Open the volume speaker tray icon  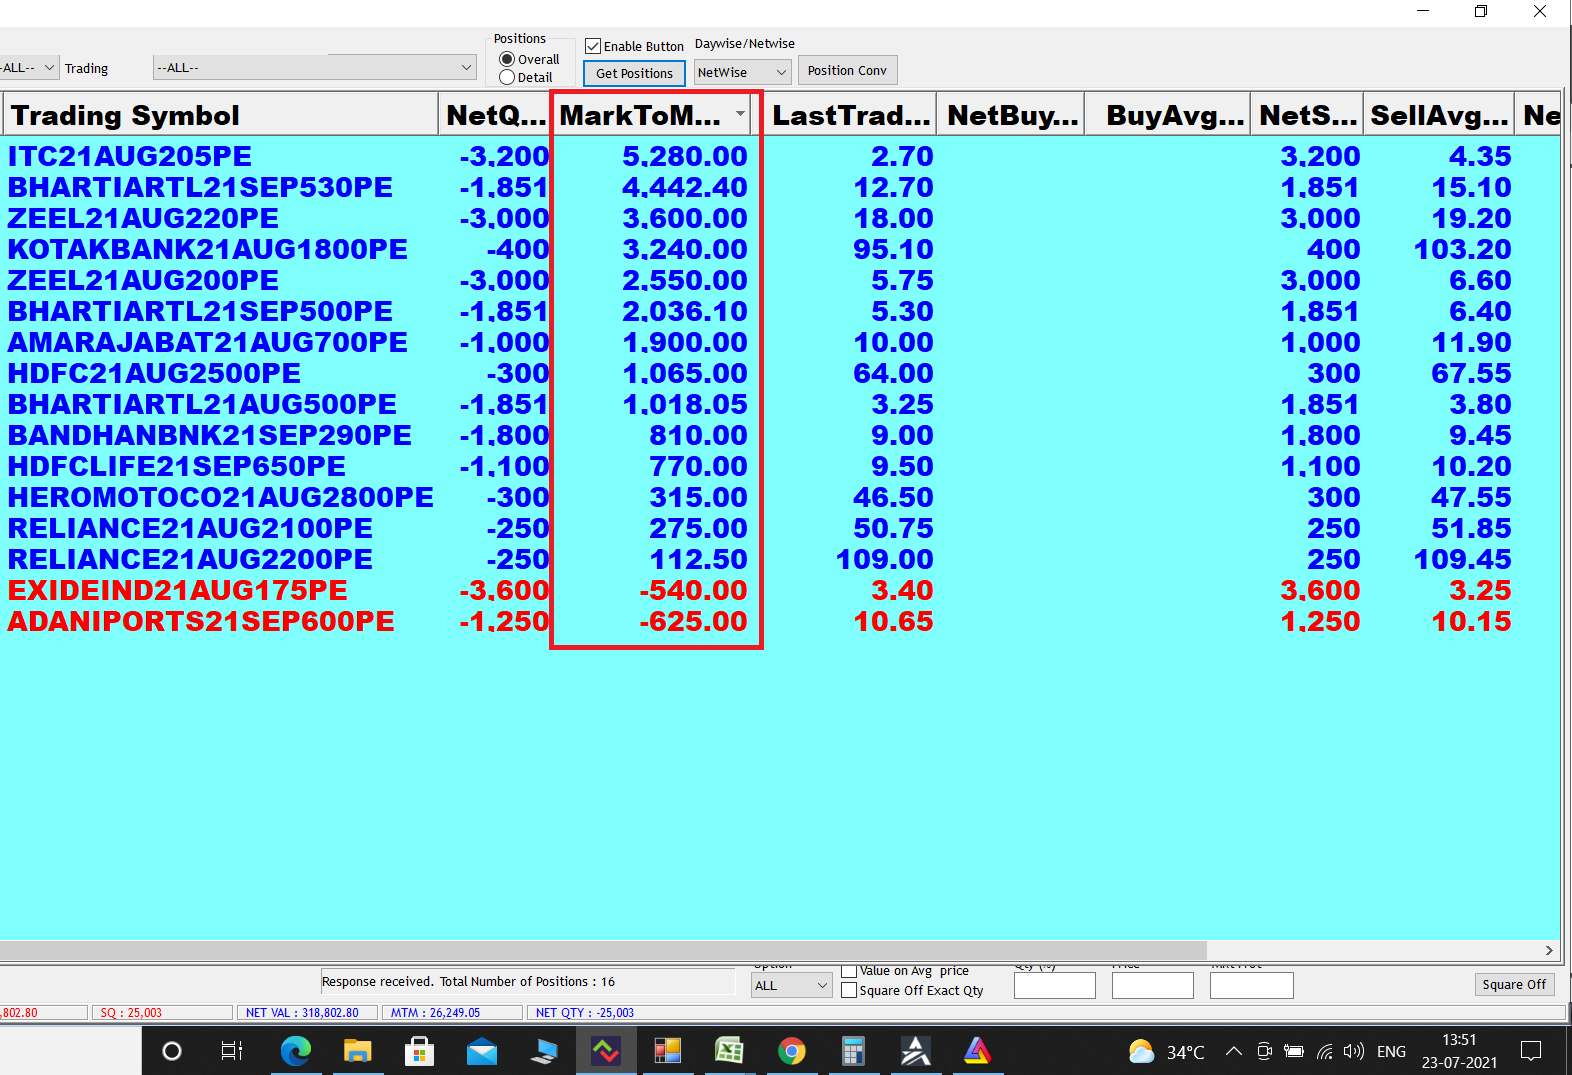[1354, 1051]
